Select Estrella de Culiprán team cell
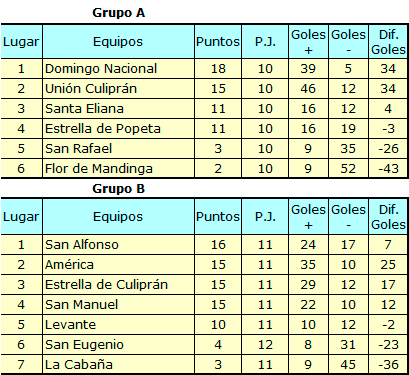This screenshot has height=375, width=409. [118, 285]
